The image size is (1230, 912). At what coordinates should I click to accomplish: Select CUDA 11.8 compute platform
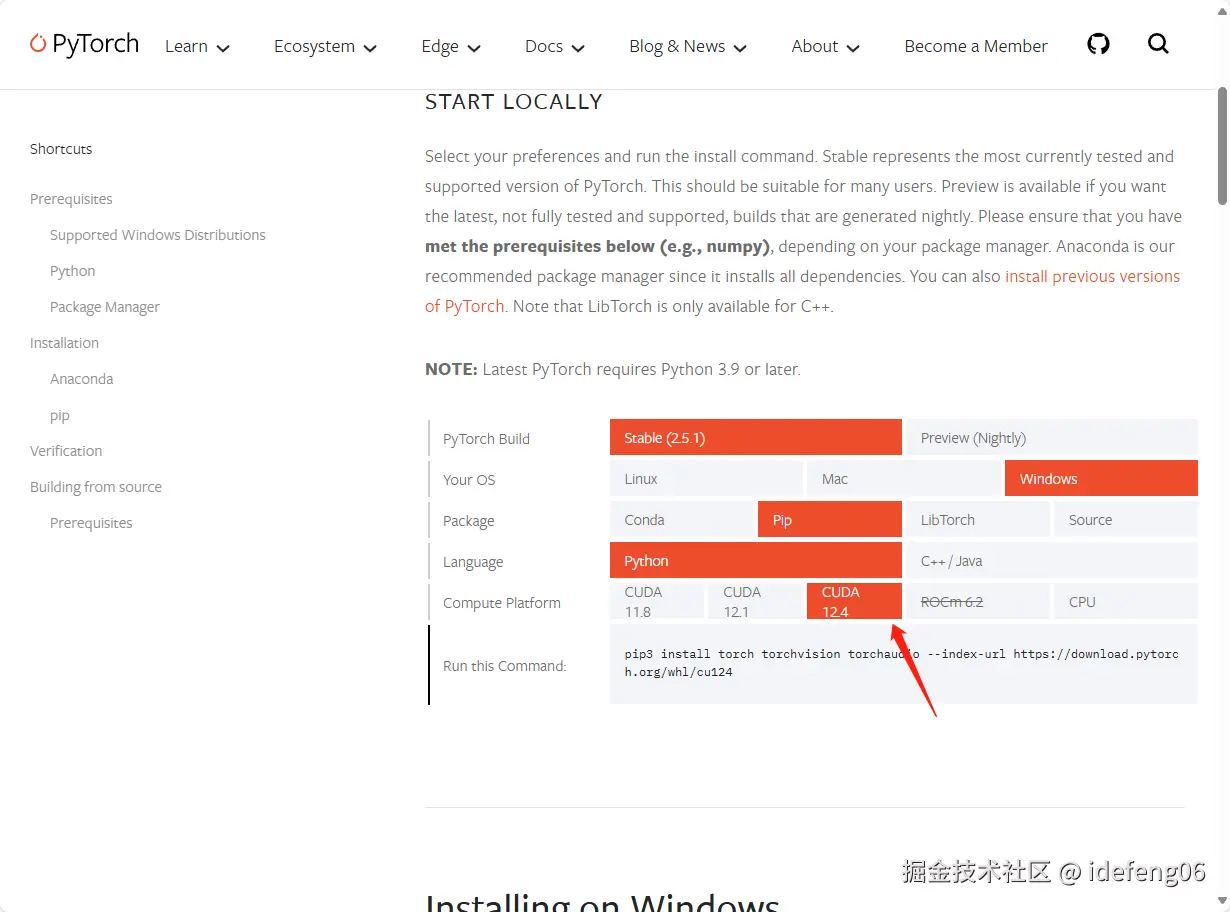656,601
